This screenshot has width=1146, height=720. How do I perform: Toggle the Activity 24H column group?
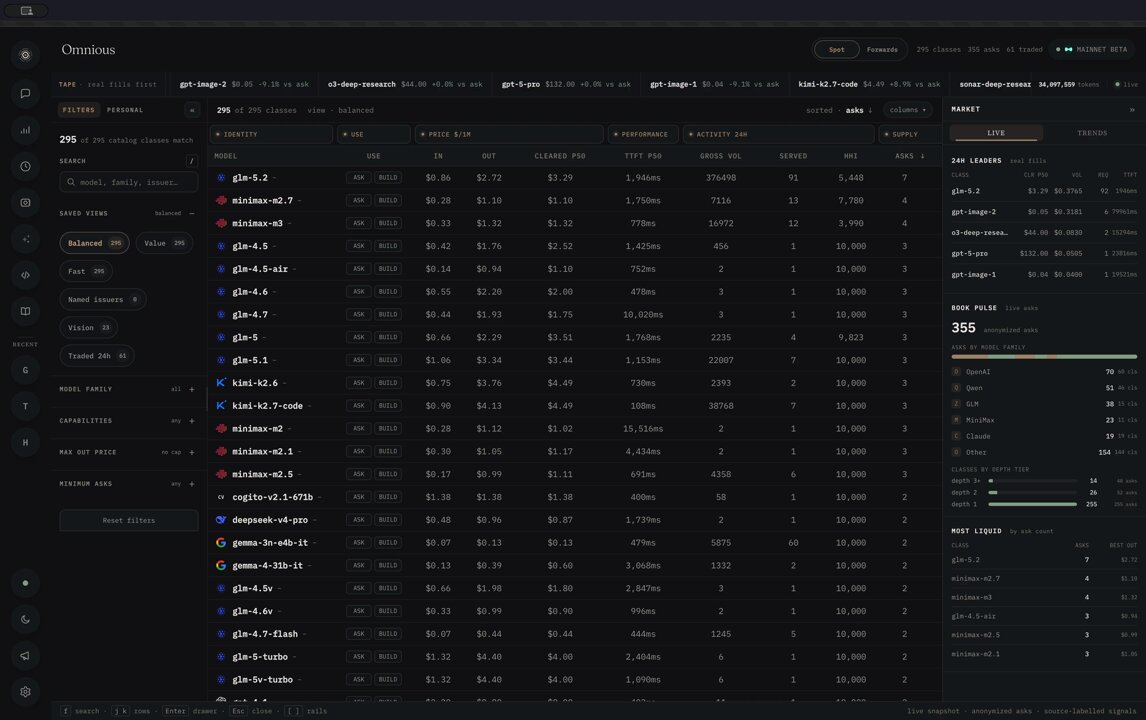tap(778, 134)
